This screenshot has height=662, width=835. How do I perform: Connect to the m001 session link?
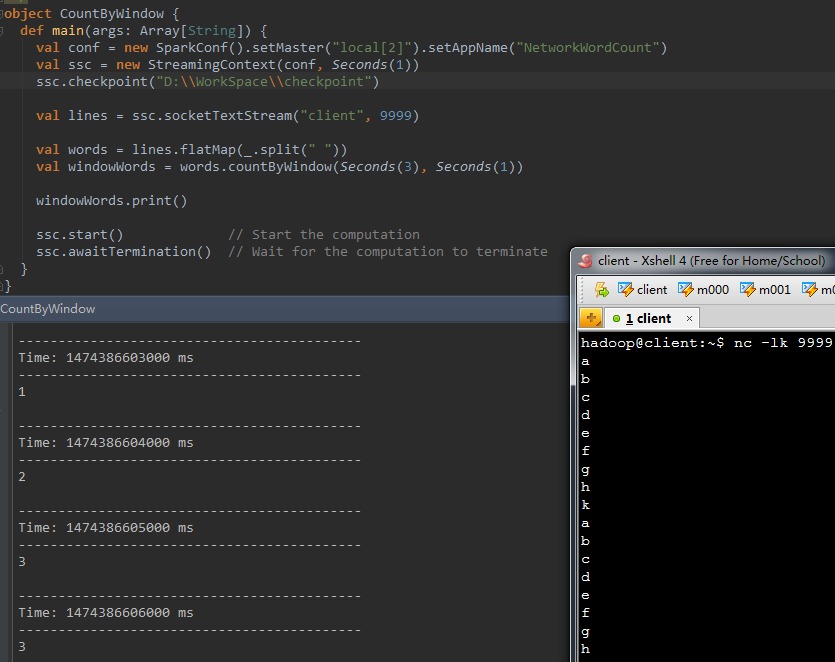[765, 290]
